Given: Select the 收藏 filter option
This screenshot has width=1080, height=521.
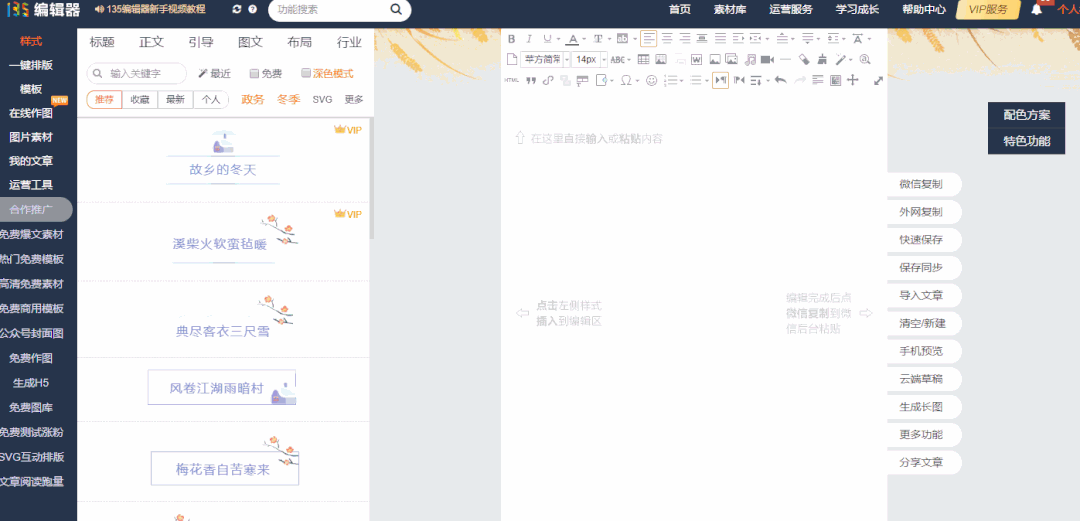Looking at the screenshot, I should click(140, 100).
